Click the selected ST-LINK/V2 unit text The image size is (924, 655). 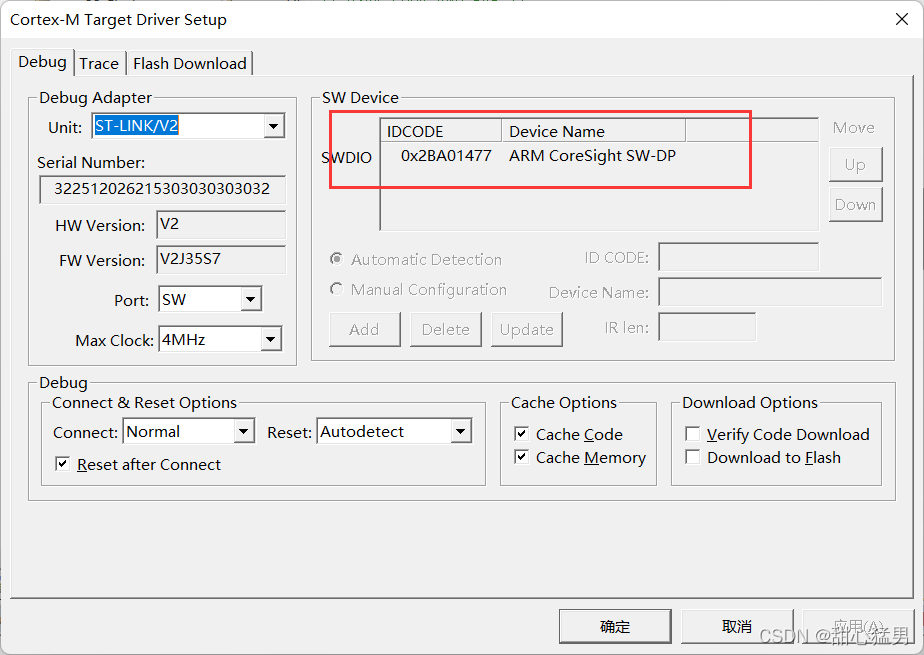(x=136, y=126)
